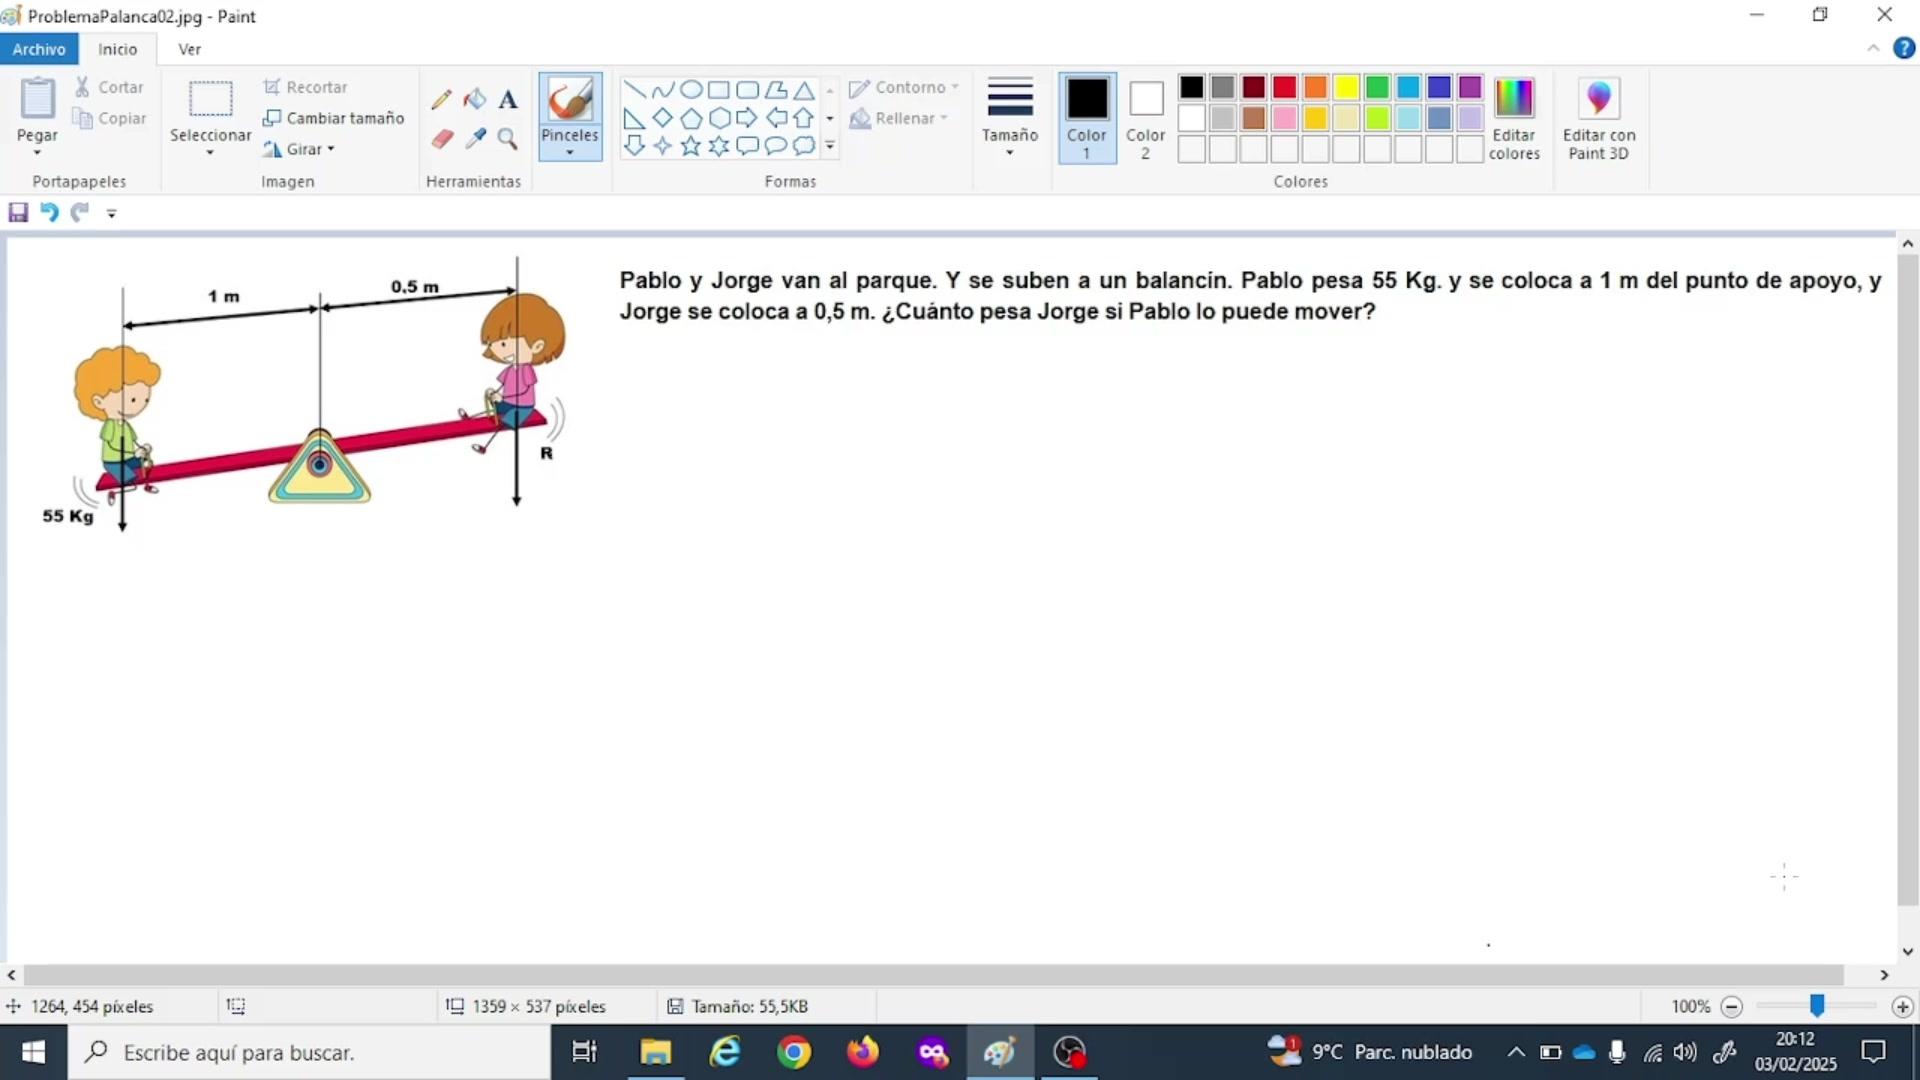Screen dimensions: 1920x1080
Task: Open the Tamaño line size dropdown
Action: pos(1009,117)
